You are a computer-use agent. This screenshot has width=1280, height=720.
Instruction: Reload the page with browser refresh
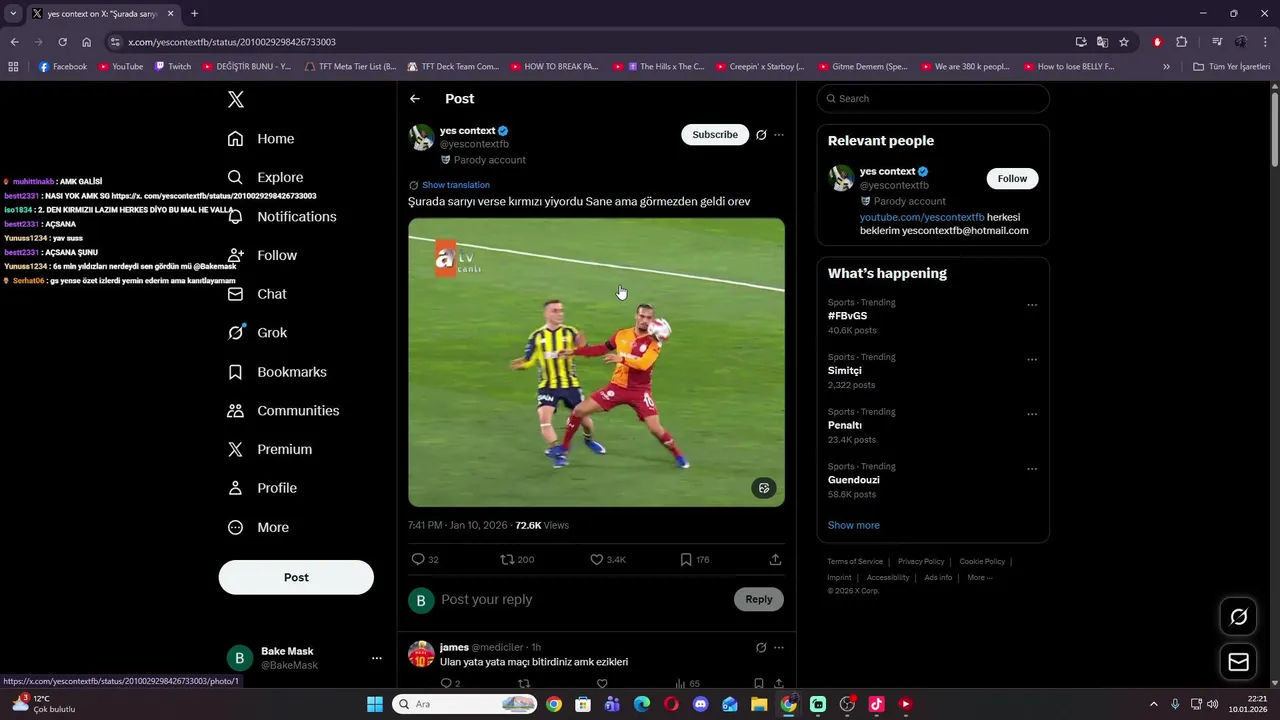click(62, 42)
